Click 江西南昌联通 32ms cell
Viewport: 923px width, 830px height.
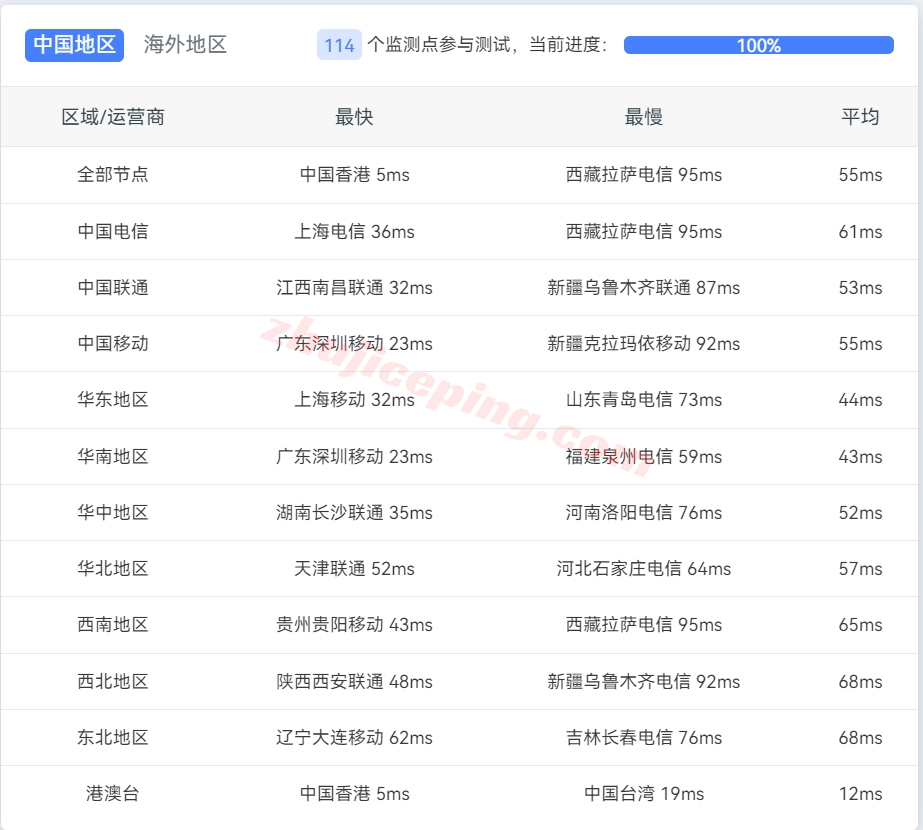click(354, 288)
